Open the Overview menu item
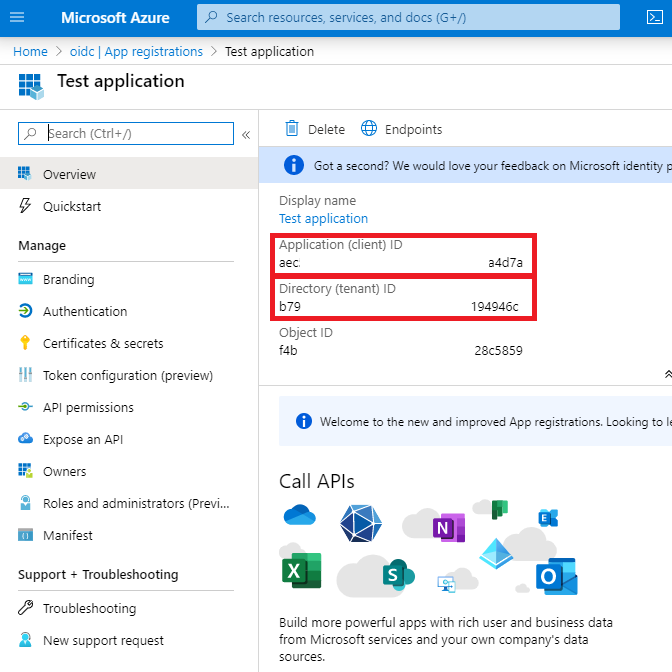Image resolution: width=672 pixels, height=672 pixels. tap(69, 174)
